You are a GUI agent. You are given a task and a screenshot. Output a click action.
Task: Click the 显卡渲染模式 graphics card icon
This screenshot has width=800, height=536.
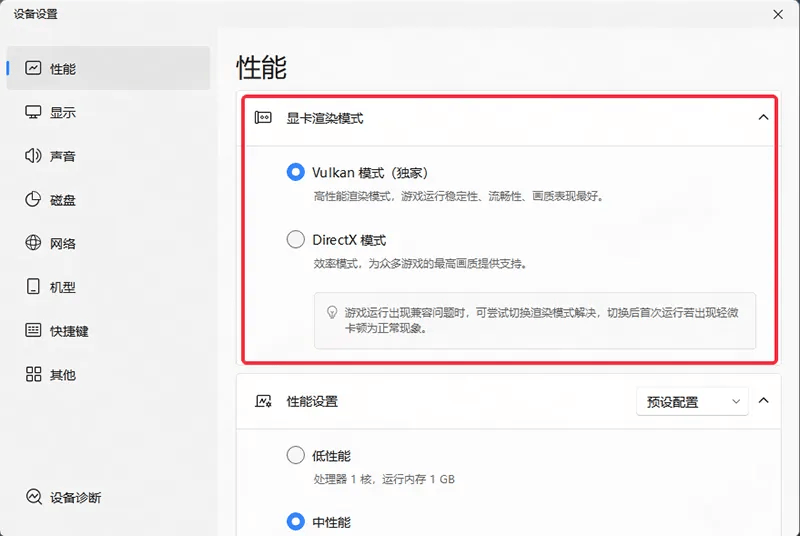(264, 118)
